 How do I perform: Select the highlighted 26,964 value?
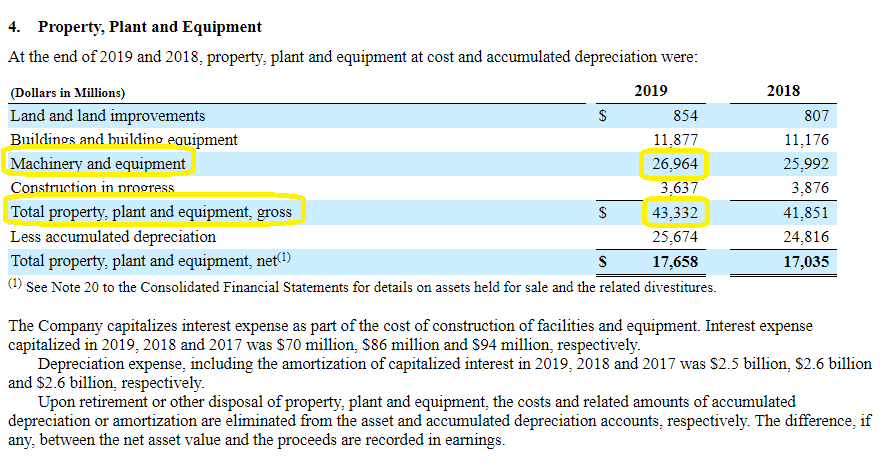coord(675,164)
